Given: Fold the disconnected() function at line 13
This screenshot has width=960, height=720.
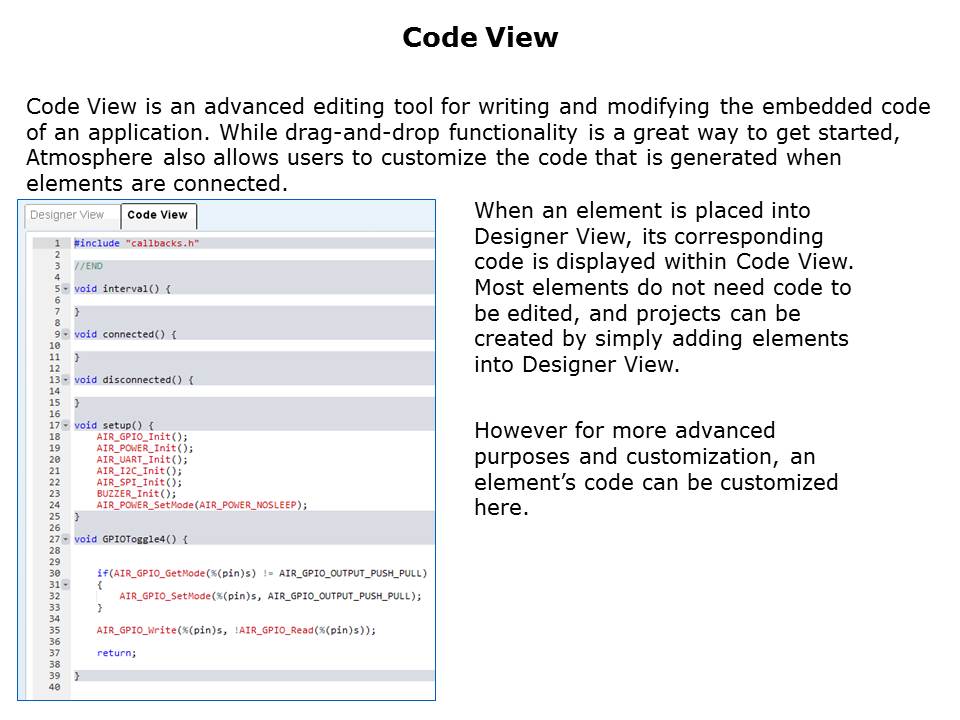Looking at the screenshot, I should pos(66,380).
